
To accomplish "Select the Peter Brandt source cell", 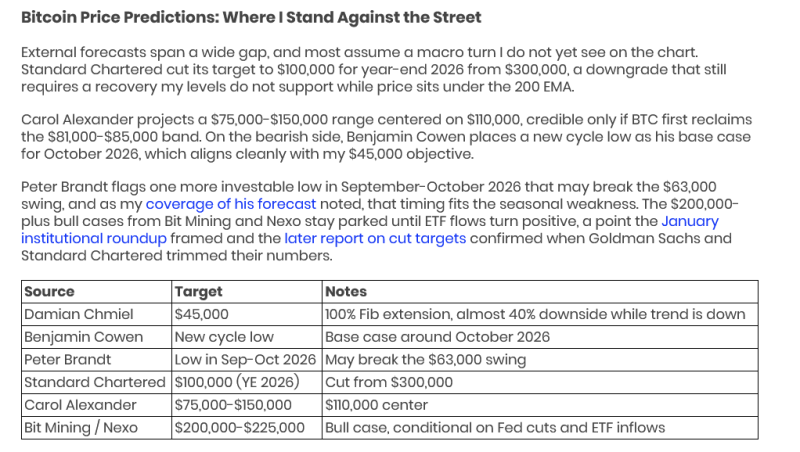I will tap(96, 360).
